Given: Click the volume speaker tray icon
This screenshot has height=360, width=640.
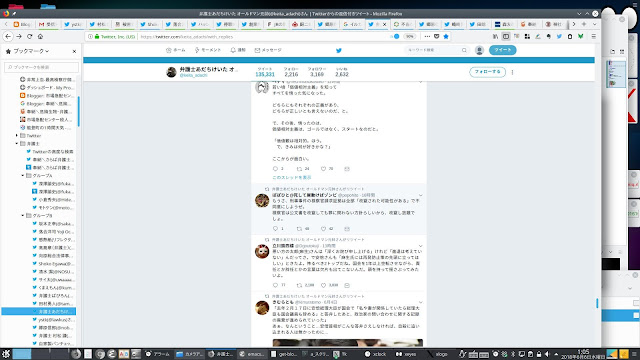Looking at the screenshot, I should point(547,354).
